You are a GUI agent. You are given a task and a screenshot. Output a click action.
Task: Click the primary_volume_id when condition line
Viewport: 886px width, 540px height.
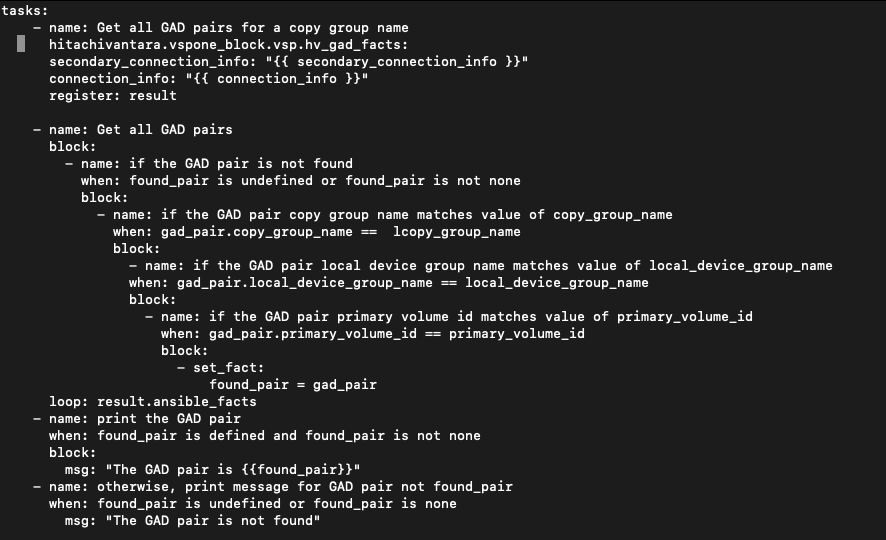pos(372,333)
